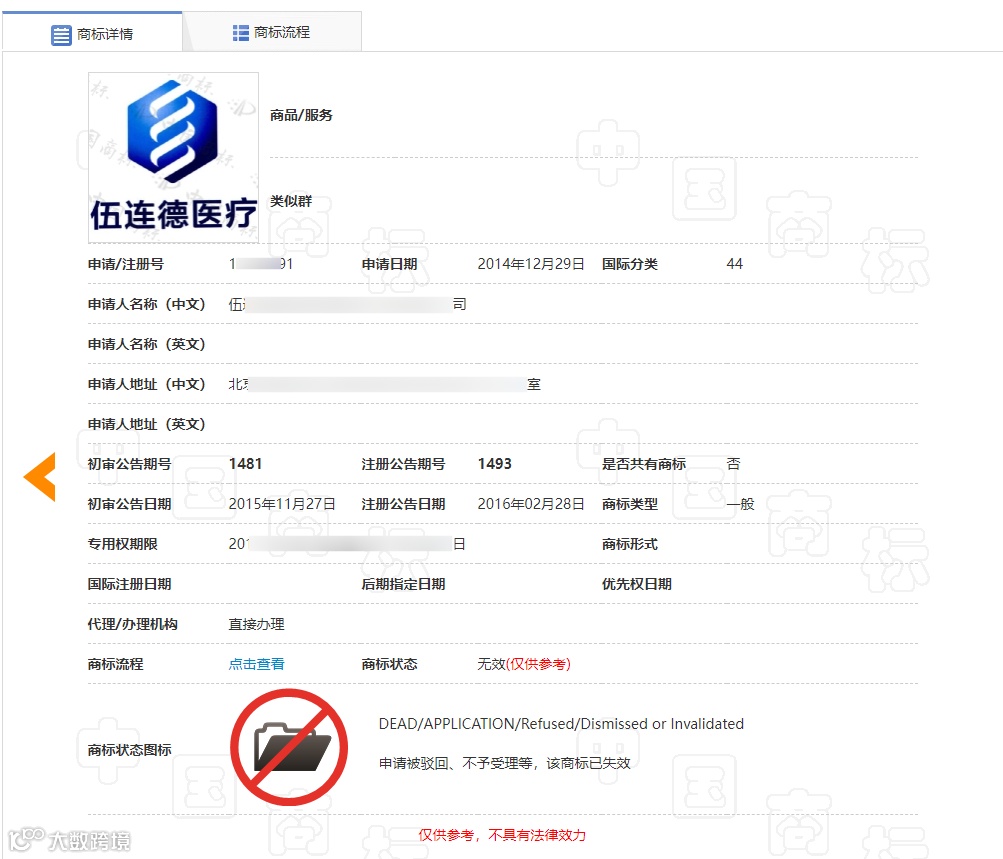Click the 商标详情 tab list icon
The width and height of the screenshot is (1003, 859).
coord(61,34)
